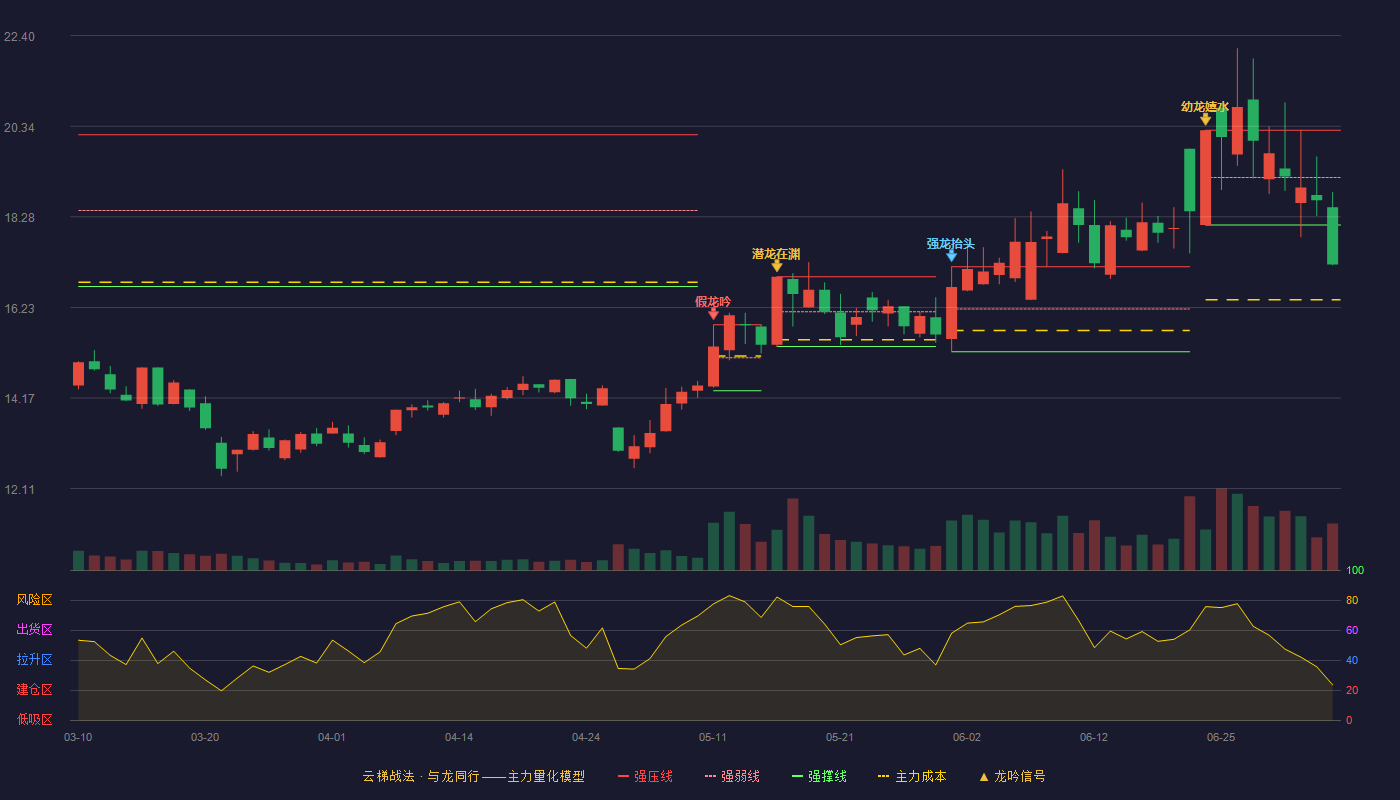Toggle the 龙吟信号 legend entry
Viewport: 1400px width, 800px height.
1012,776
